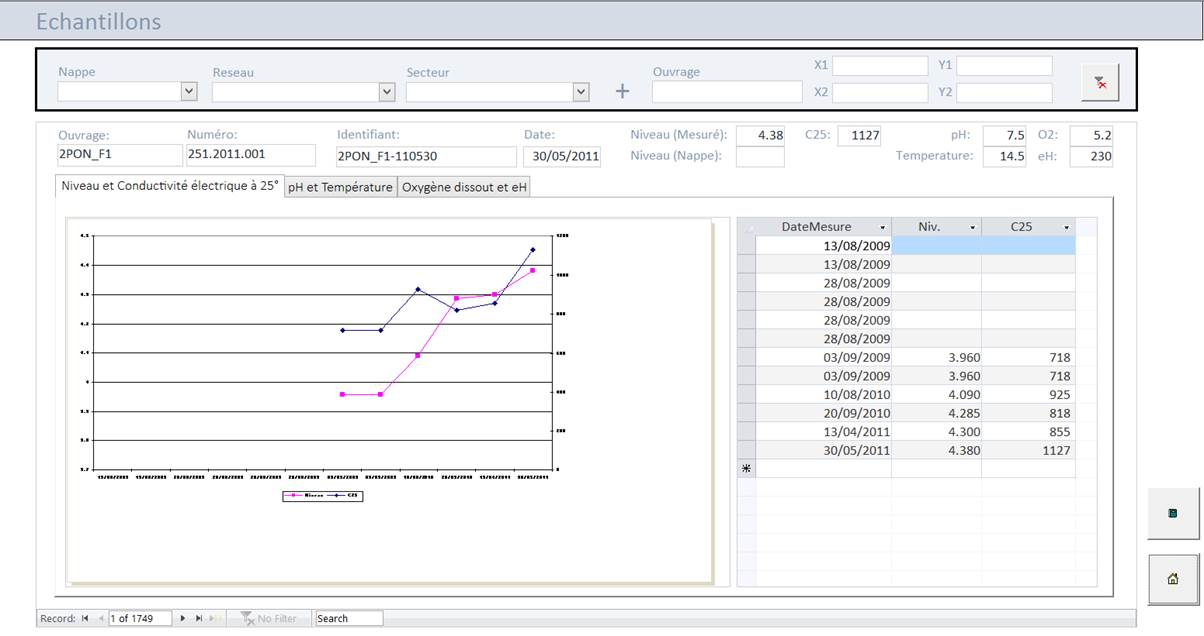Select Niveau et Conductivité électrique tab
The height and width of the screenshot is (636, 1204).
[169, 186]
